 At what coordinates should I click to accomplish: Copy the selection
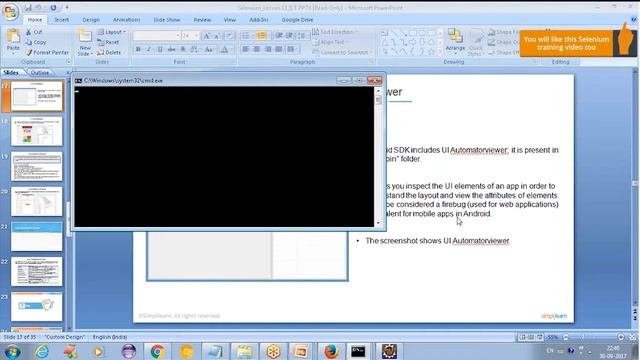click(x=36, y=42)
